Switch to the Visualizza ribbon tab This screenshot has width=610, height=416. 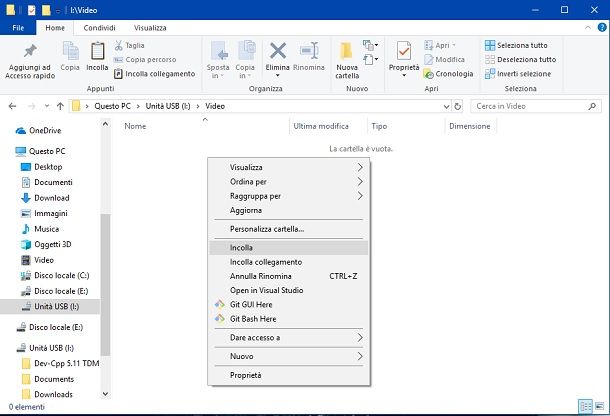[x=150, y=28]
